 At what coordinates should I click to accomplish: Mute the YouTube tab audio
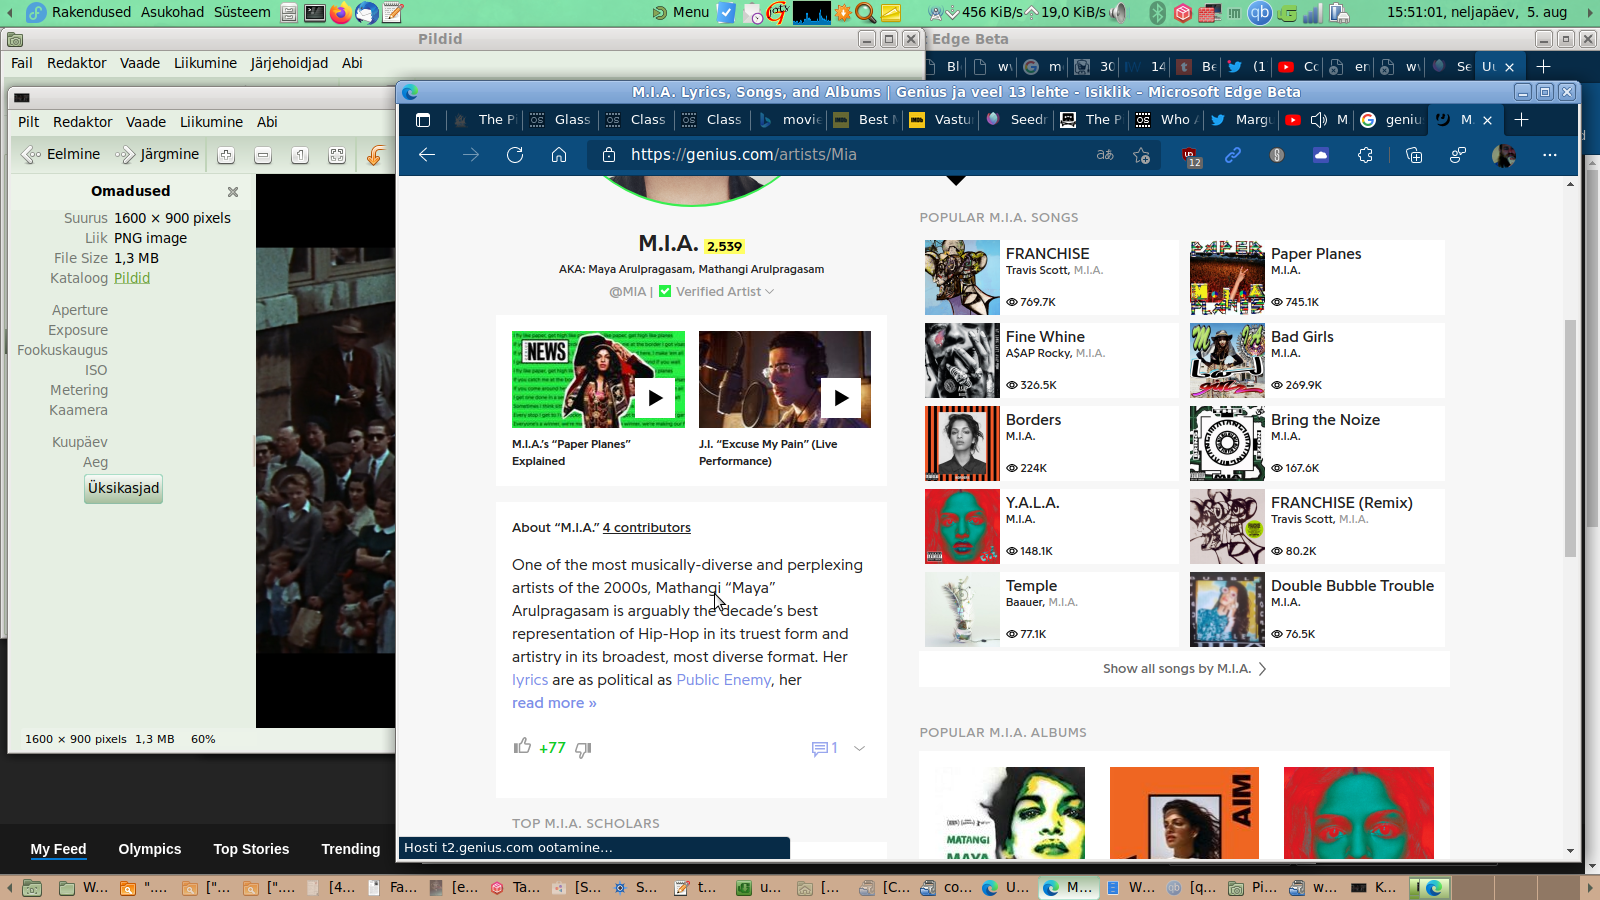coord(1319,120)
